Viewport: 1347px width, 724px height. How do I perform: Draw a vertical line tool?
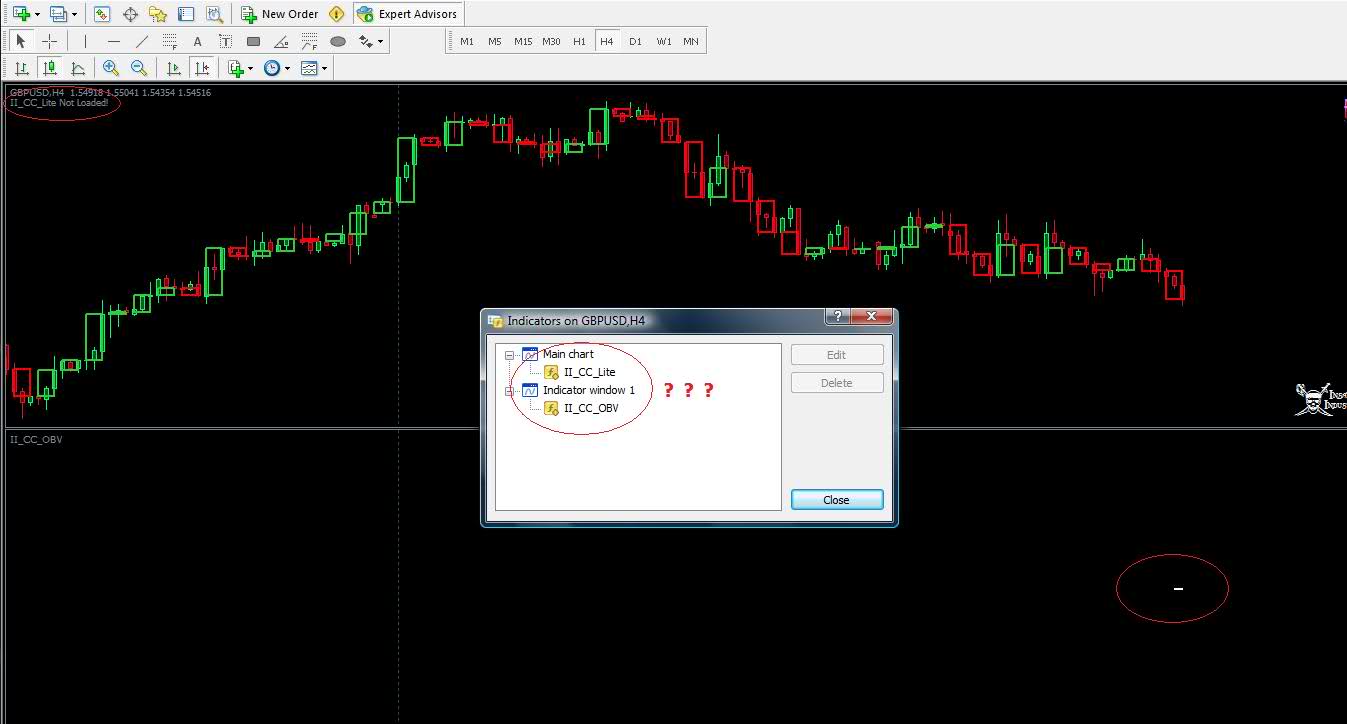[86, 41]
